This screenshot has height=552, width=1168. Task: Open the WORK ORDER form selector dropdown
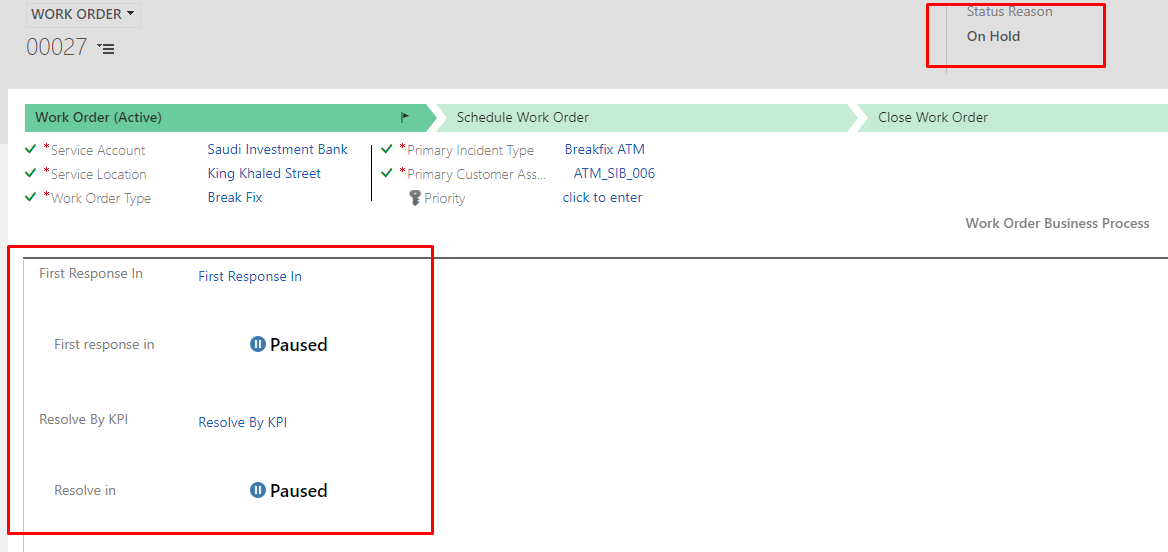[83, 15]
